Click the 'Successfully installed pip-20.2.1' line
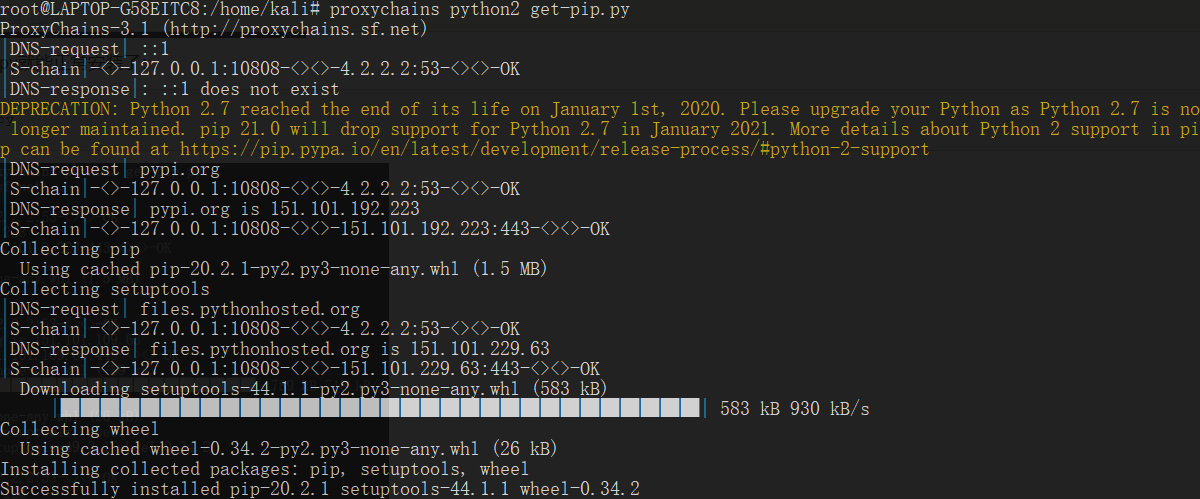The image size is (1200, 499). click(320, 489)
